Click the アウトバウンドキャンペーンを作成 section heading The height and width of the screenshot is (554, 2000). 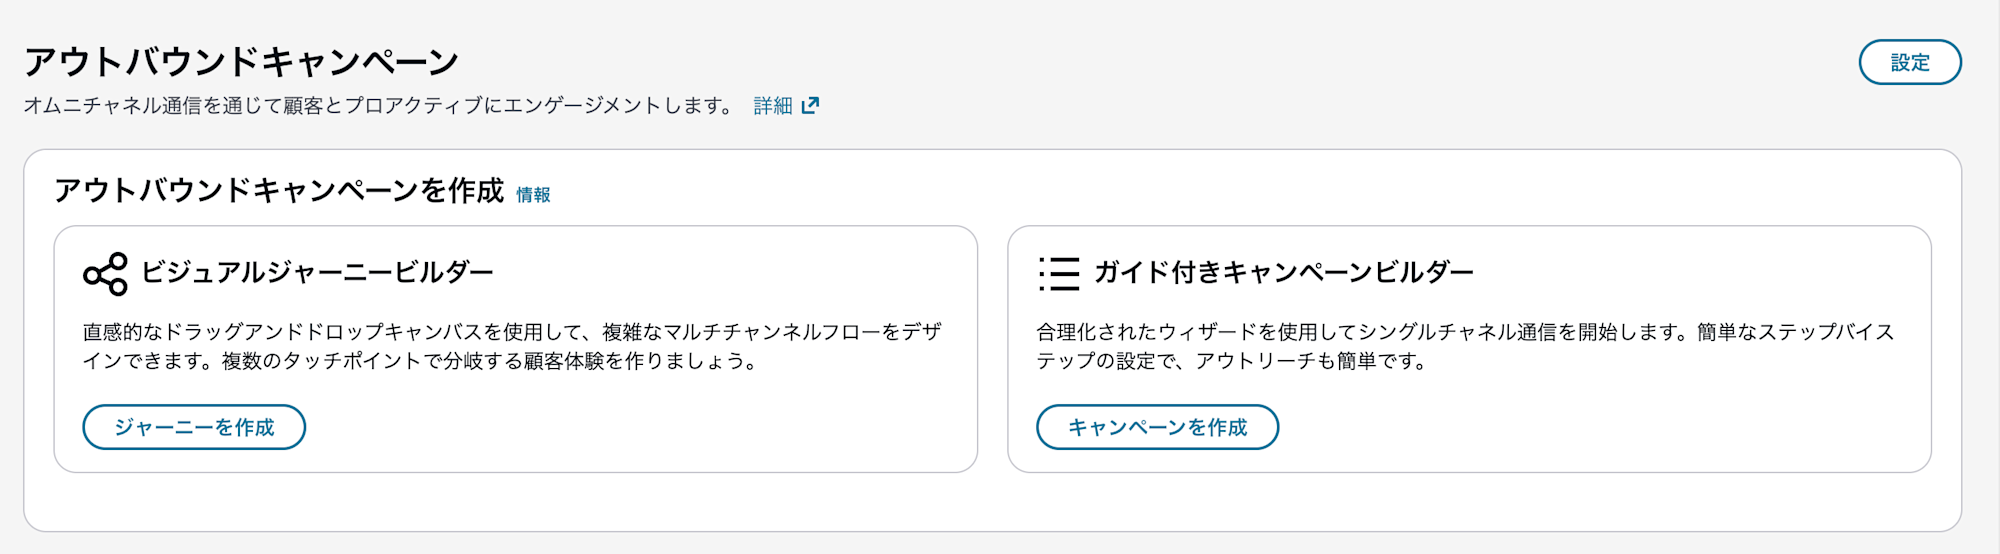point(279,190)
